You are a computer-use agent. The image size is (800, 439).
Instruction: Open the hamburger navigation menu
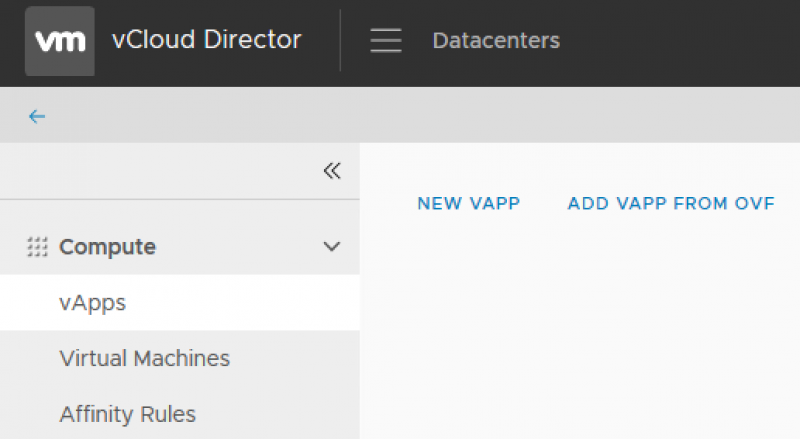(386, 40)
